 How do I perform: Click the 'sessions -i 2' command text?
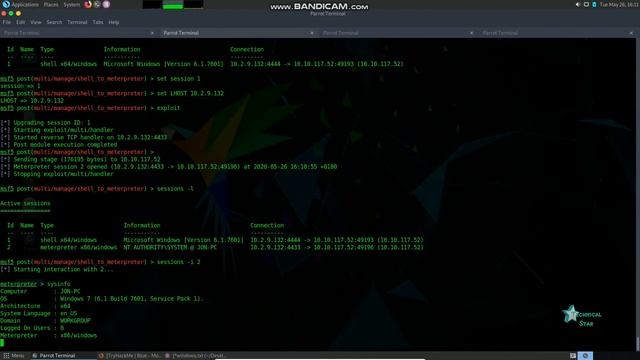pyautogui.click(x=179, y=262)
